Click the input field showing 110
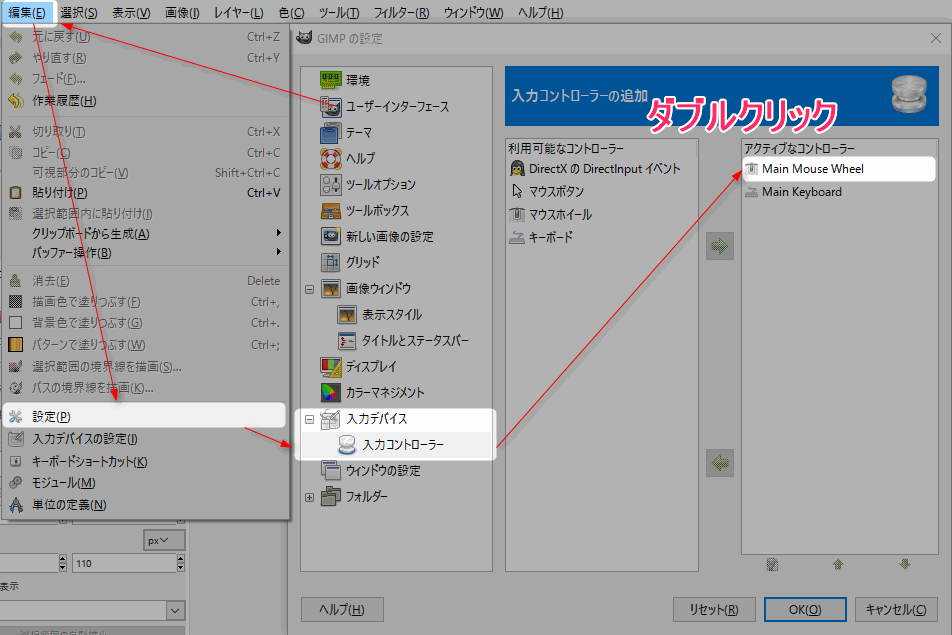952x635 pixels. tap(124, 563)
